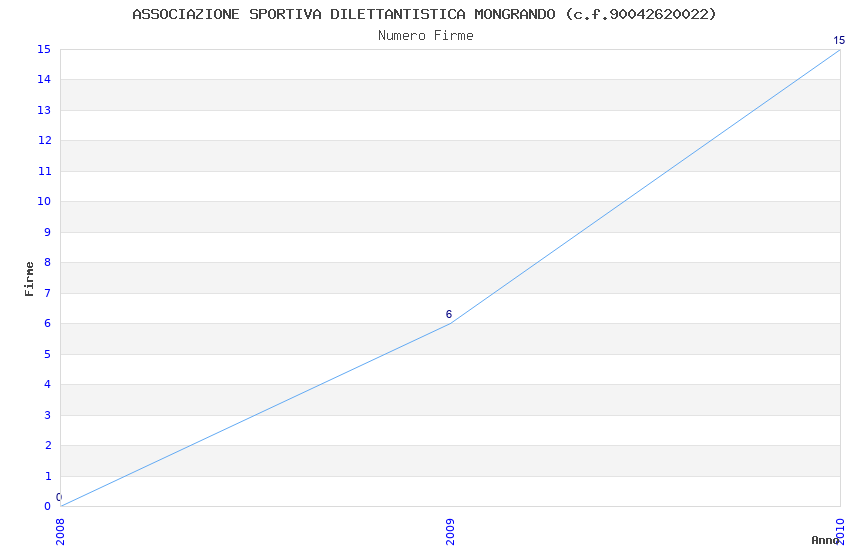The image size is (850, 550).
Task: Click the y-axis tick label 4
Action: [48, 384]
